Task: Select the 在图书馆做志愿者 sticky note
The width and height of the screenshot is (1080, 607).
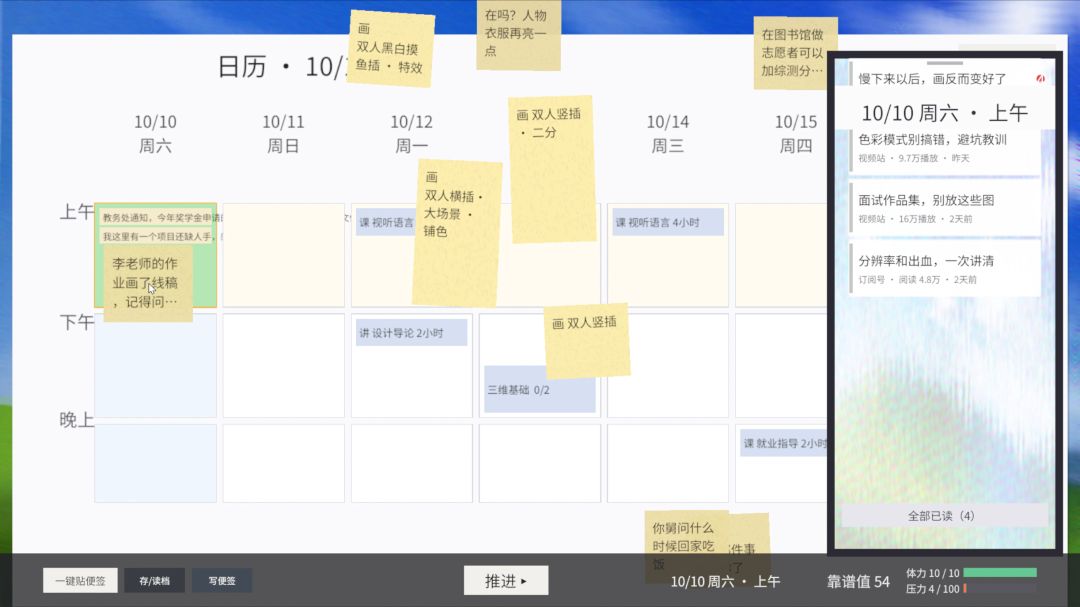Action: 795,52
